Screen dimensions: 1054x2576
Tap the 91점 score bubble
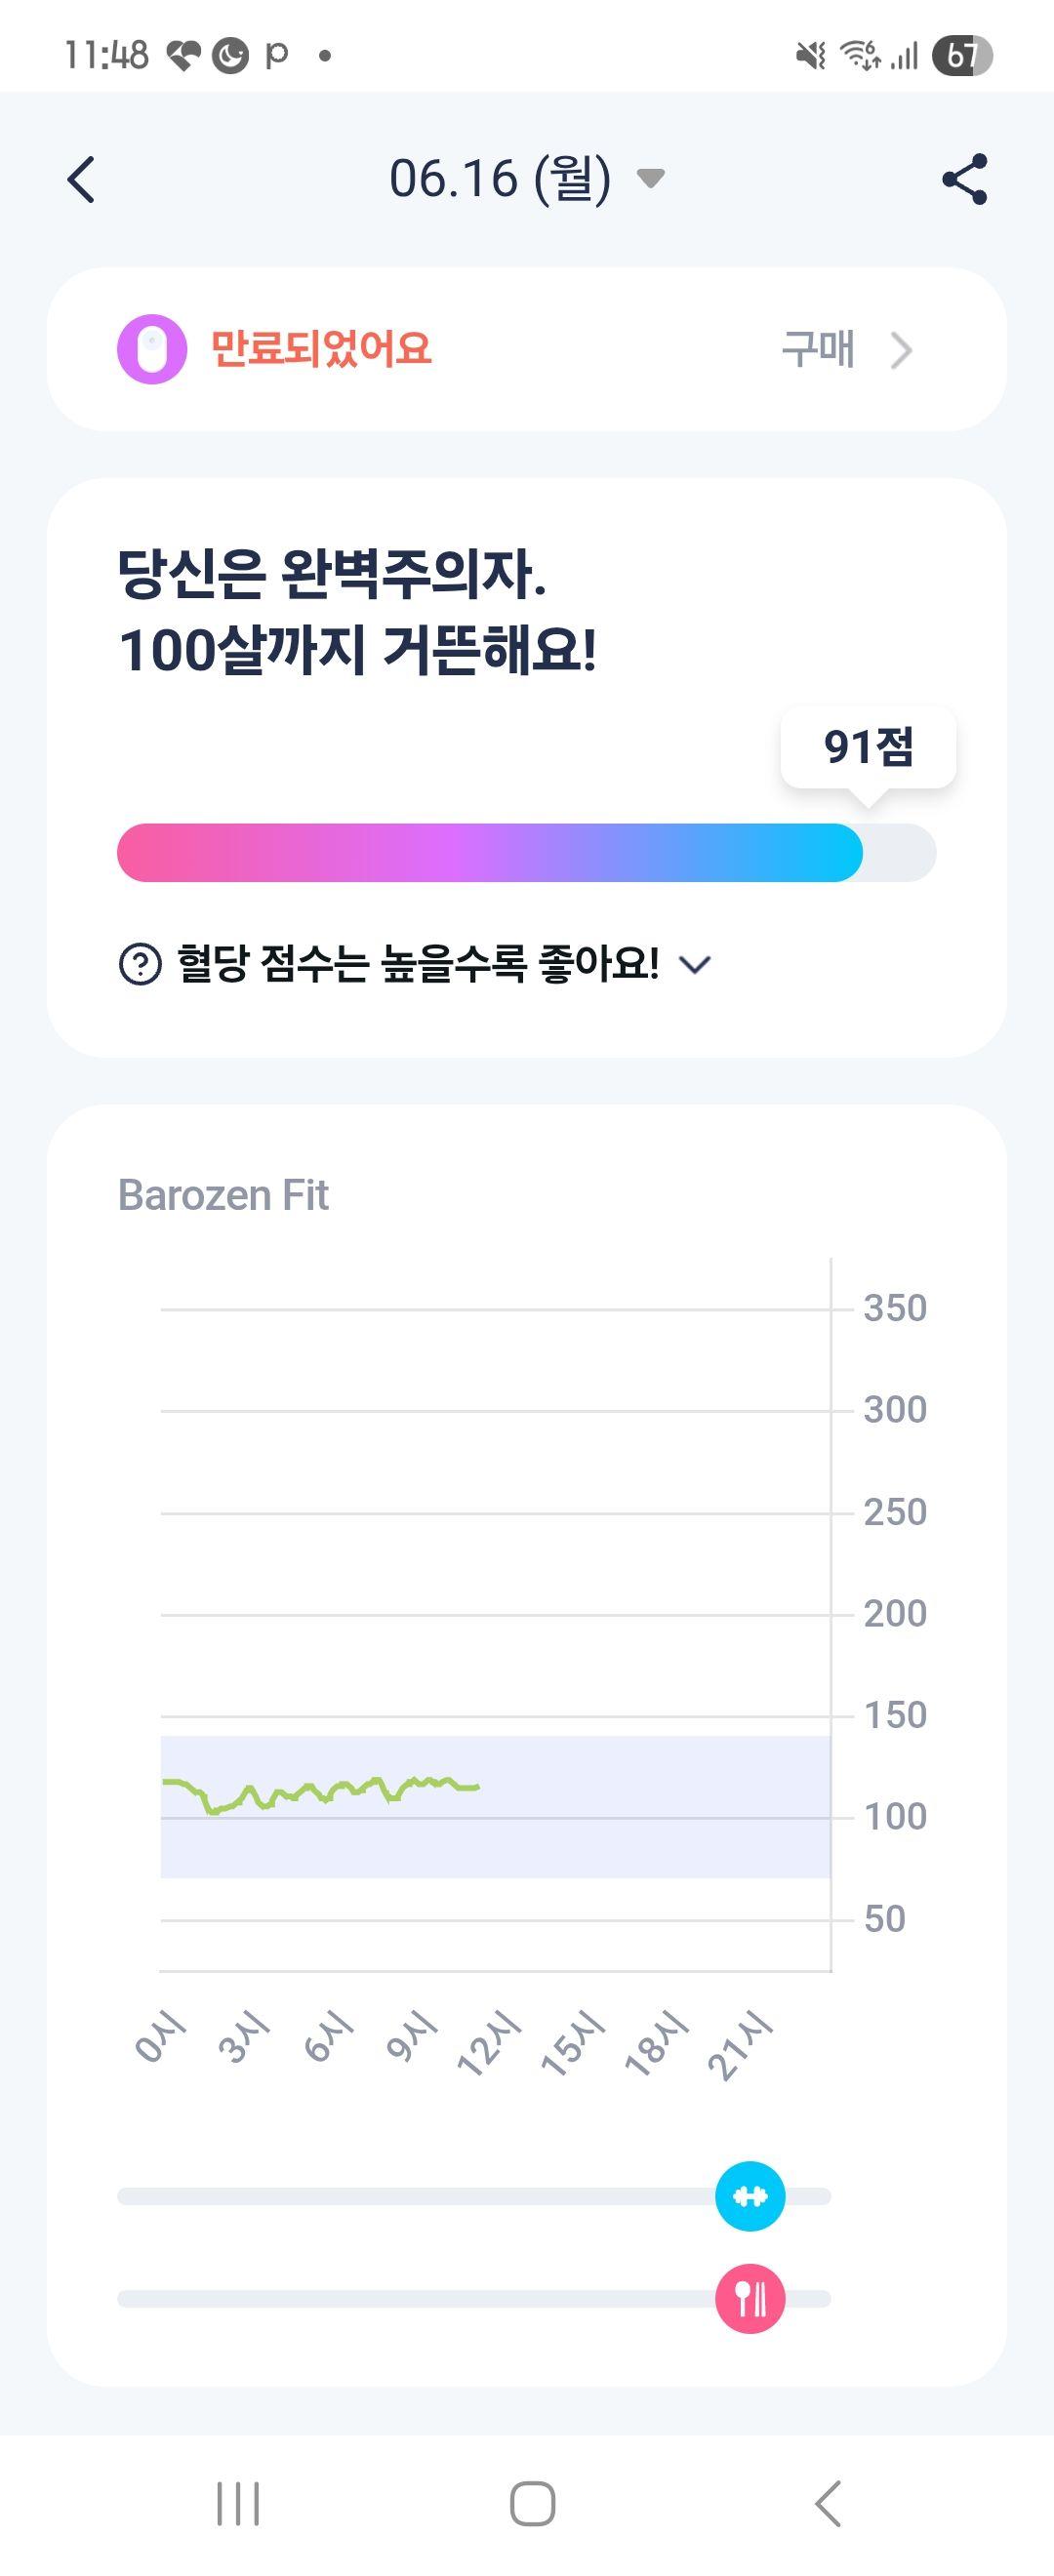(x=868, y=747)
